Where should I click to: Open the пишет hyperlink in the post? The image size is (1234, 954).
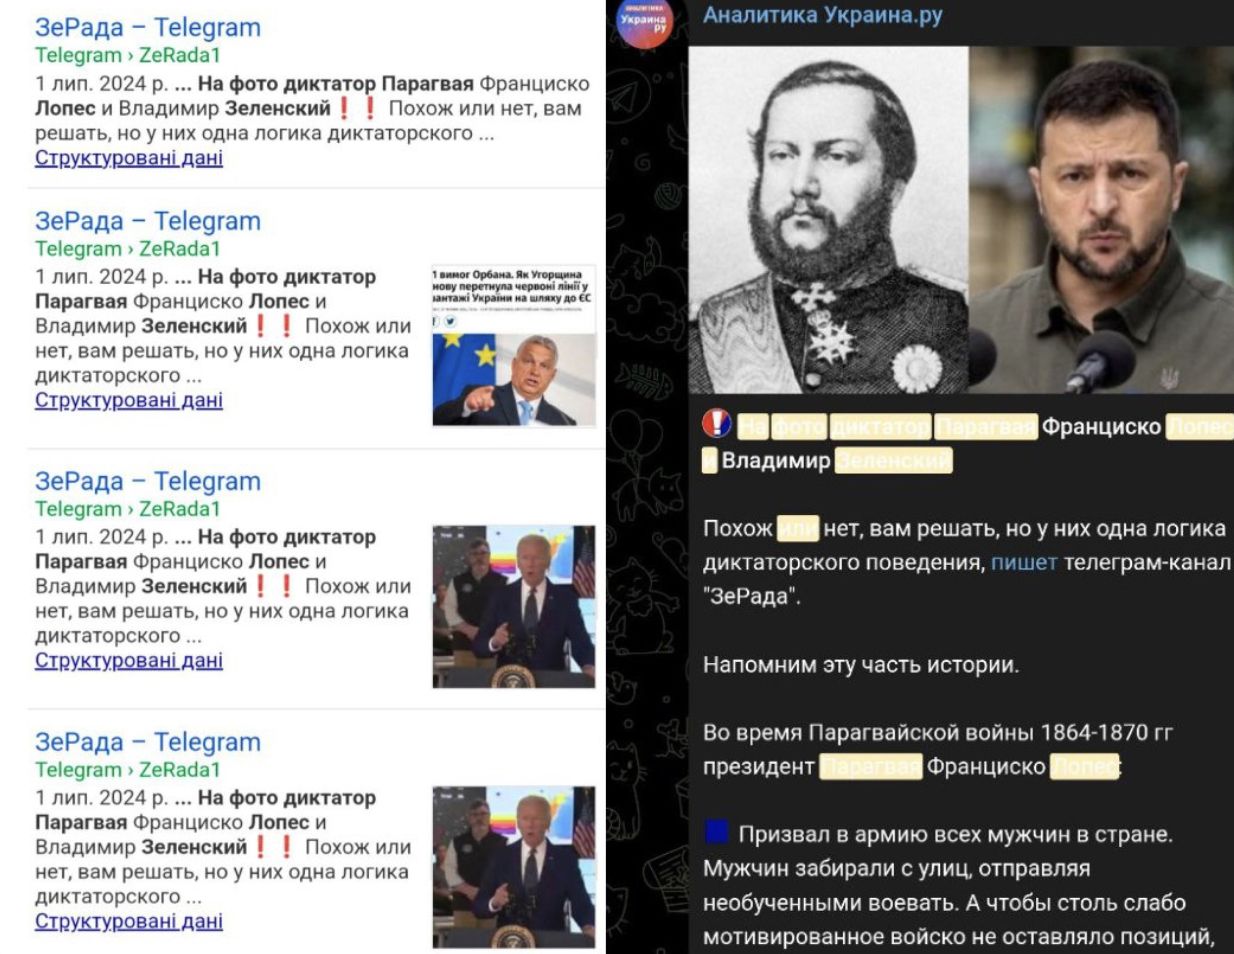click(1024, 562)
